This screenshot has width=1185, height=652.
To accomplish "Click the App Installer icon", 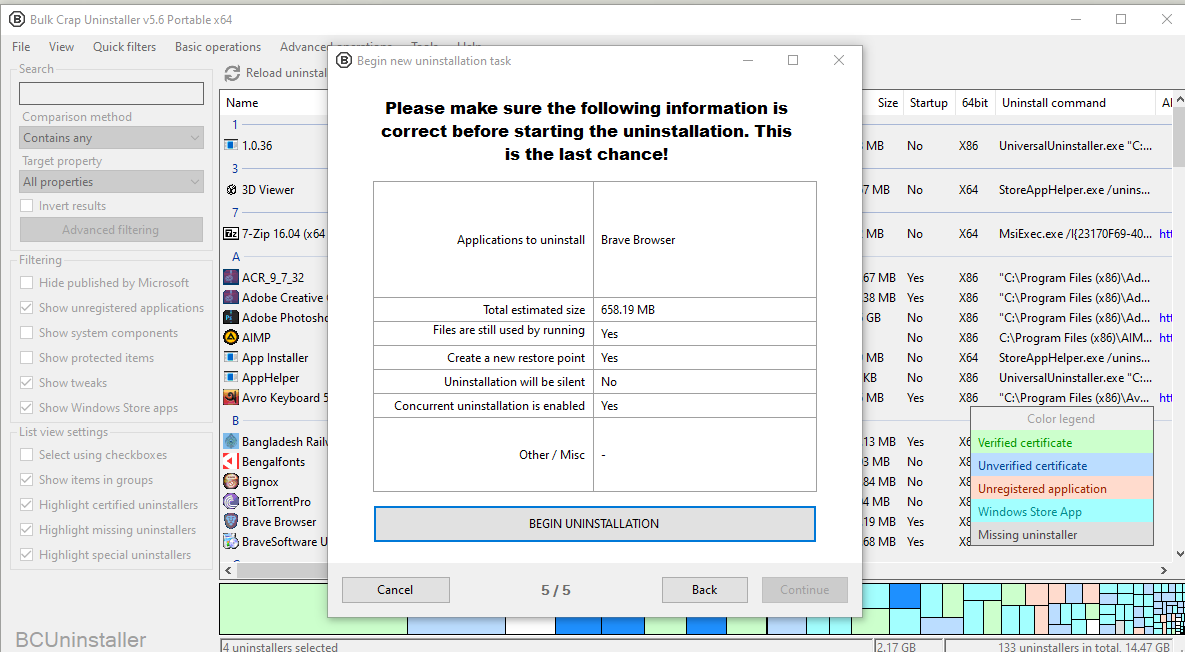I will 231,357.
